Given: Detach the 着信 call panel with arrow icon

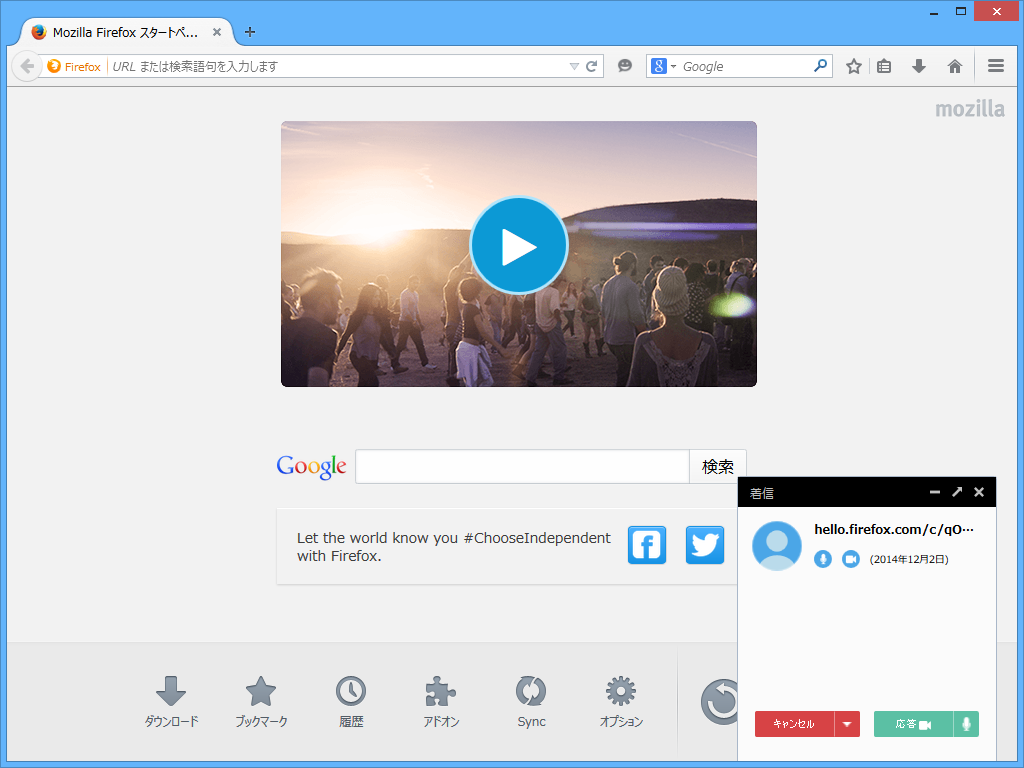Looking at the screenshot, I should 957,492.
